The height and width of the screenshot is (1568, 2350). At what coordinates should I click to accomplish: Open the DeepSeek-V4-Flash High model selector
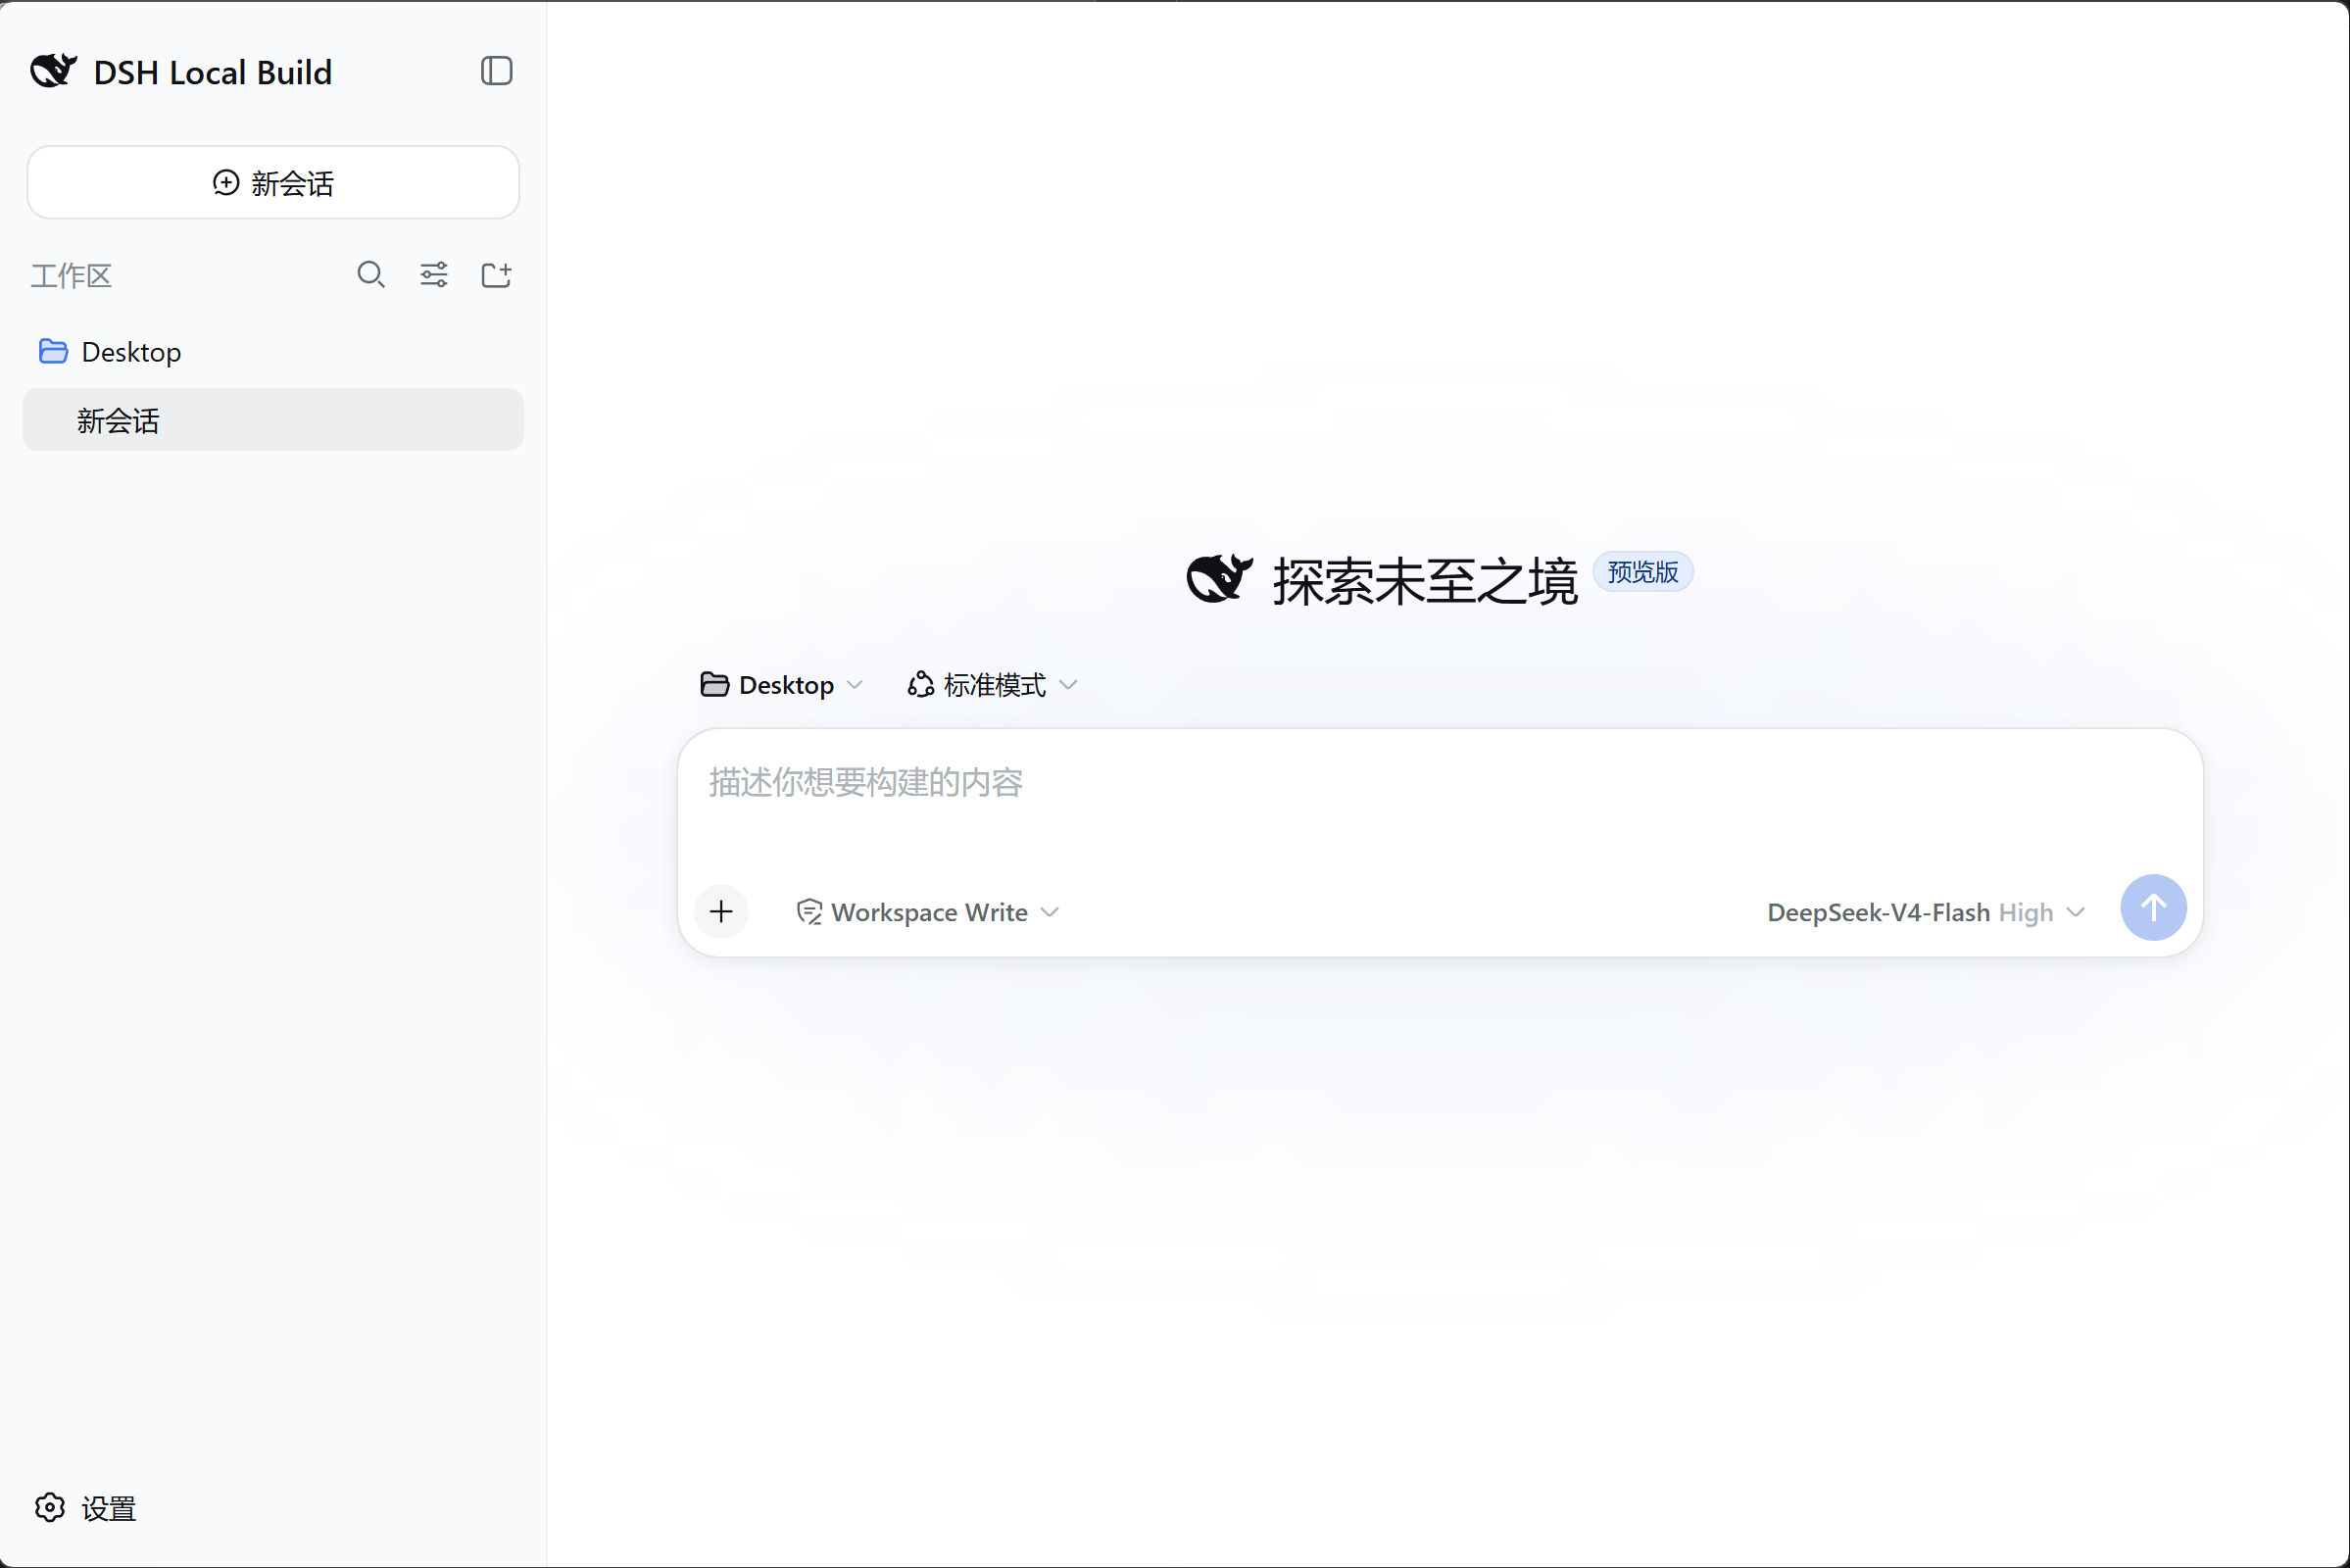click(x=1926, y=913)
